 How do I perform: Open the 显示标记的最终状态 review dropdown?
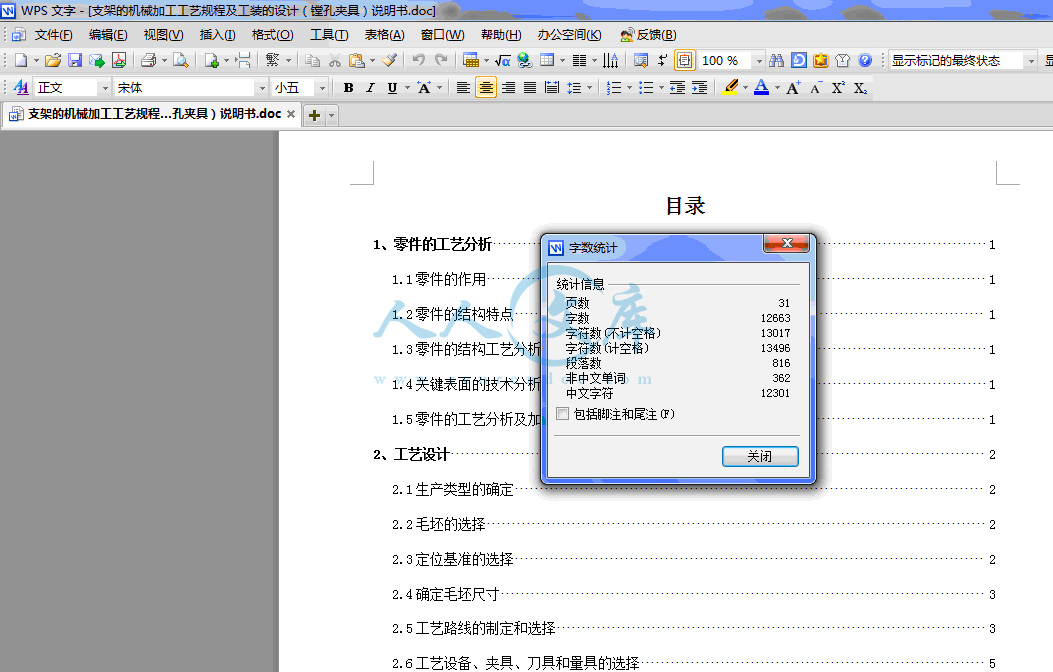(1031, 60)
